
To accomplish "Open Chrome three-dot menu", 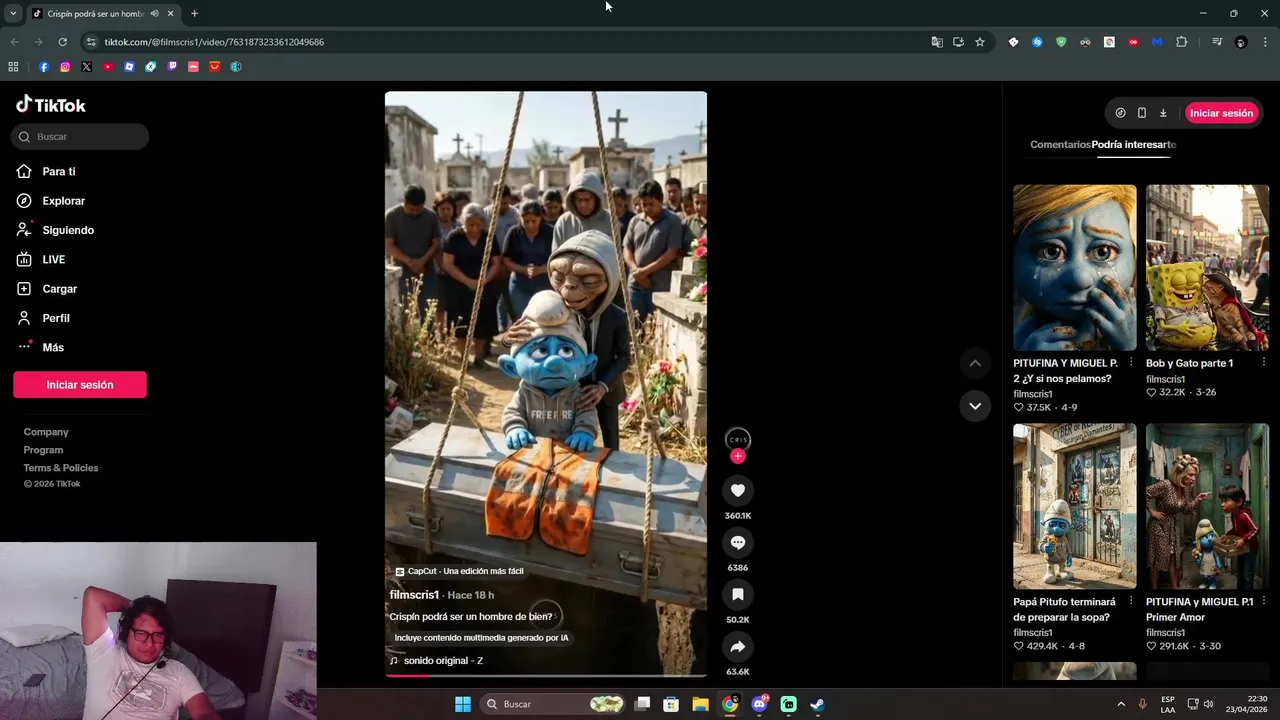I will click(x=1265, y=42).
